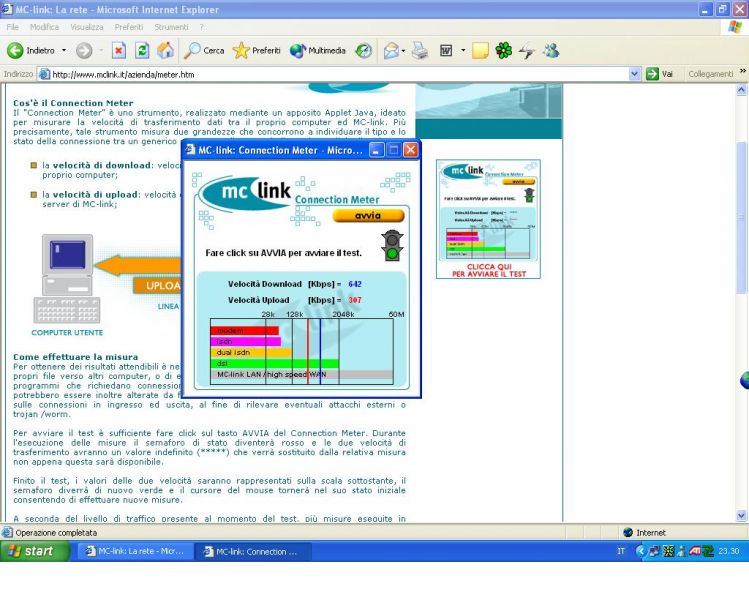The width and height of the screenshot is (749, 600).
Task: Click the magenta isdn bar in the chart
Action: click(x=246, y=342)
